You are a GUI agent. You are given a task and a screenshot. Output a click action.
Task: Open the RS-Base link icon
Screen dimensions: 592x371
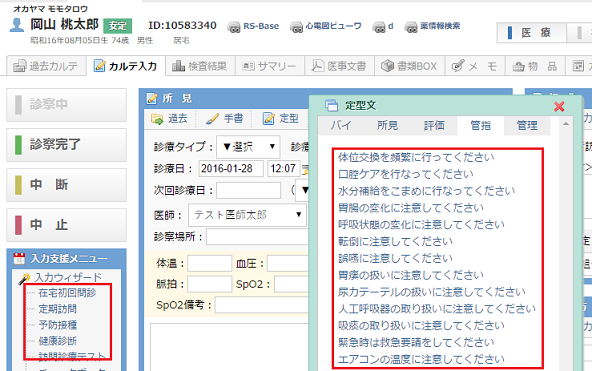(234, 27)
